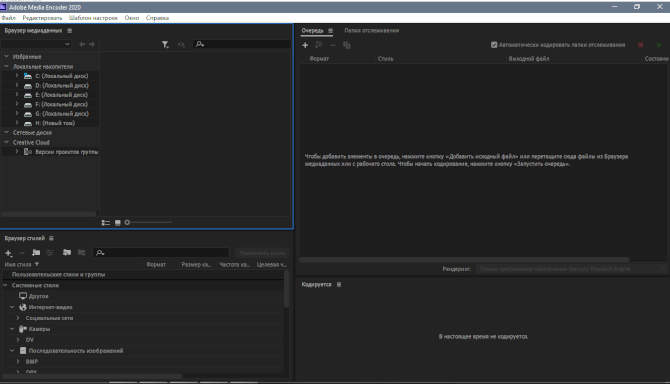Click the Preset Browser vertical scrollbar
Viewport: 670px width, 384px height.
click(x=286, y=290)
